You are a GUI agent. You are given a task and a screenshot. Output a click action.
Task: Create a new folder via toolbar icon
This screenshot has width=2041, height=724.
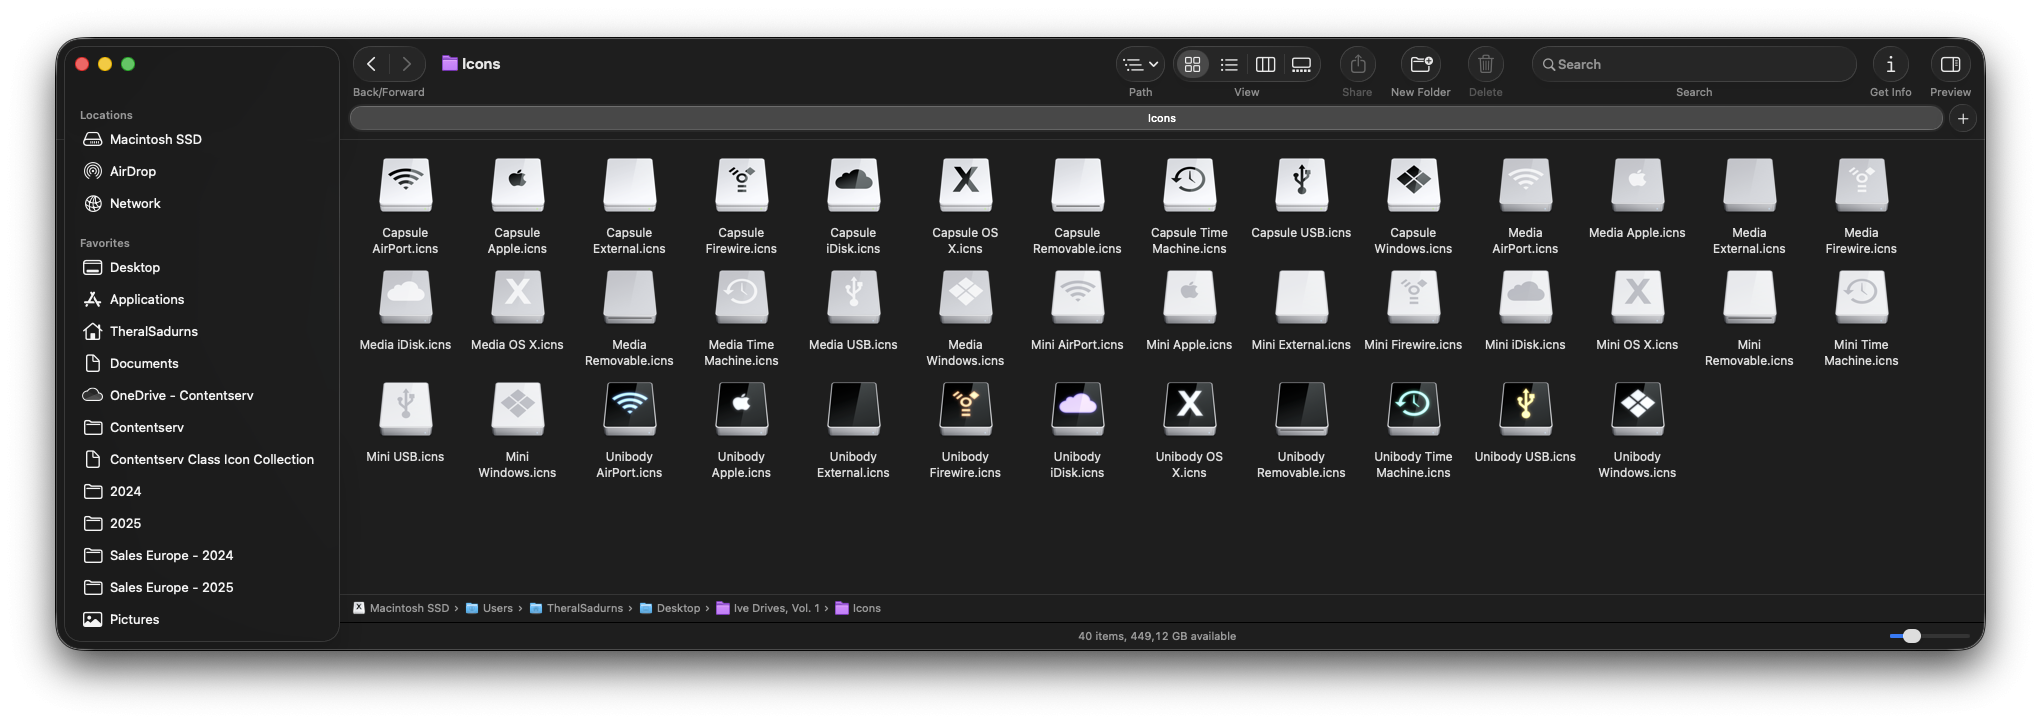coord(1420,65)
